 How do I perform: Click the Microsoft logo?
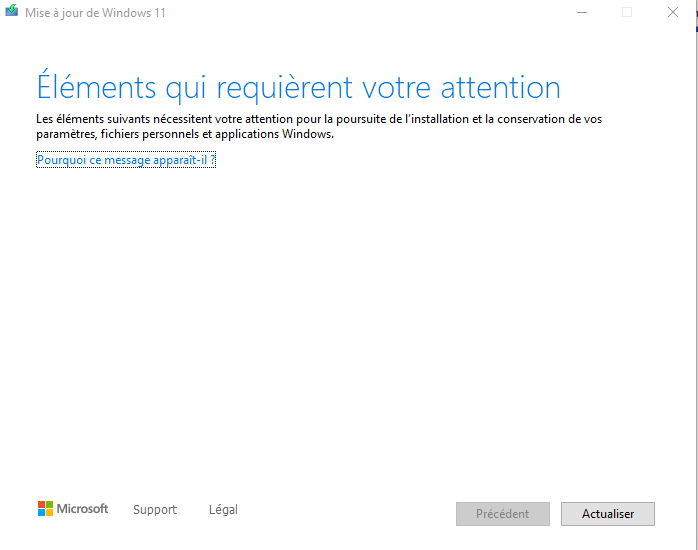coord(73,509)
